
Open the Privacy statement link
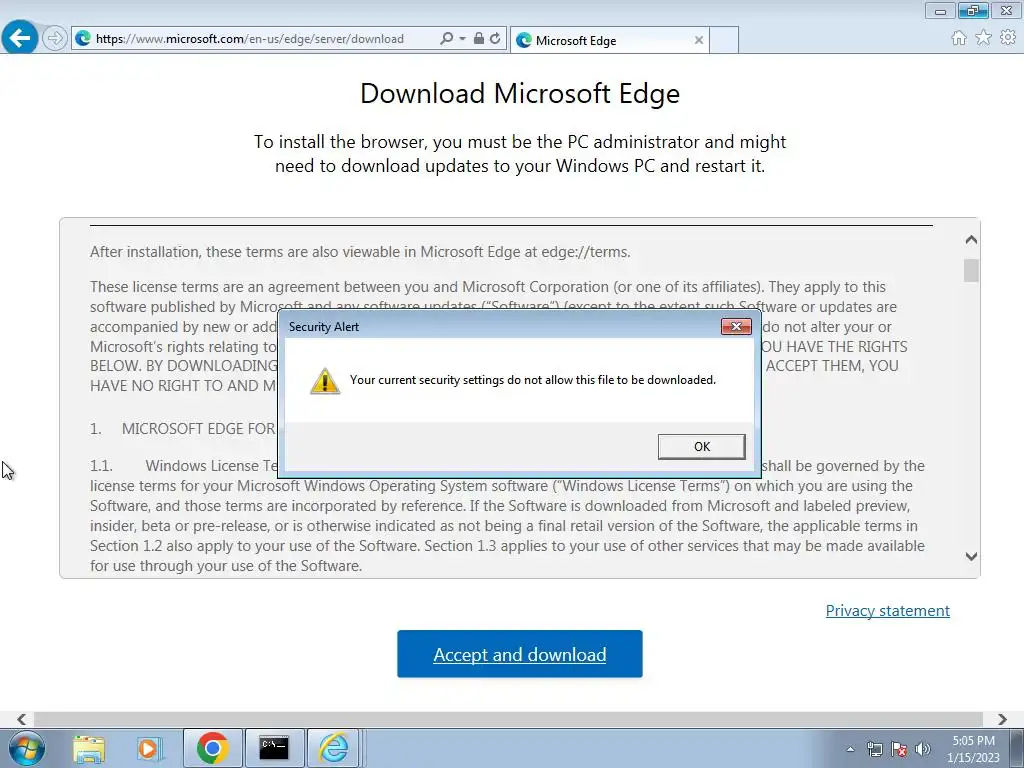[x=888, y=611]
